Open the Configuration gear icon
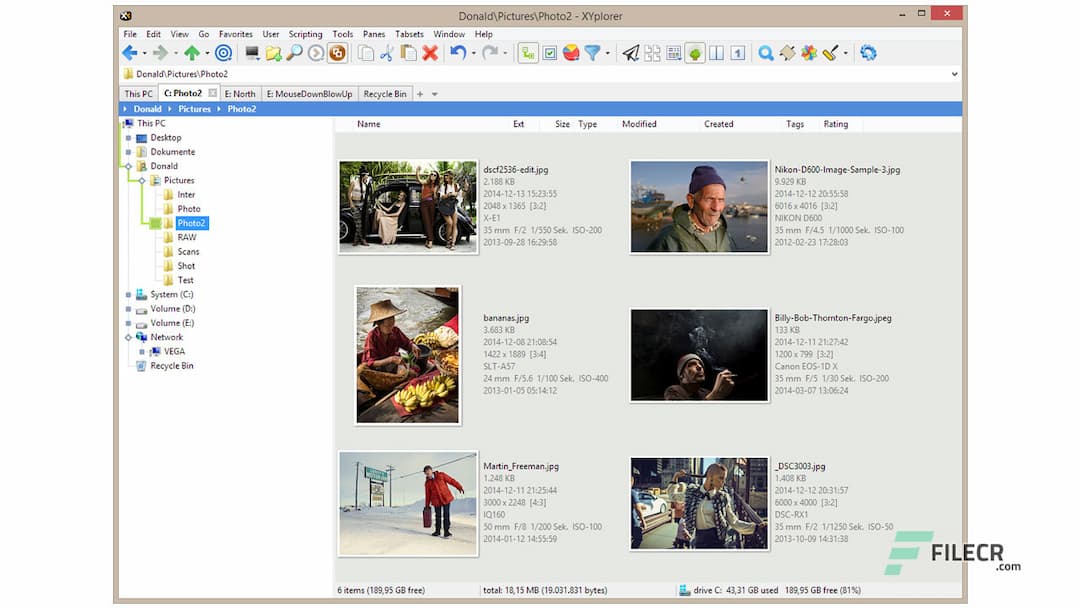This screenshot has height=608, width=1080. (868, 52)
